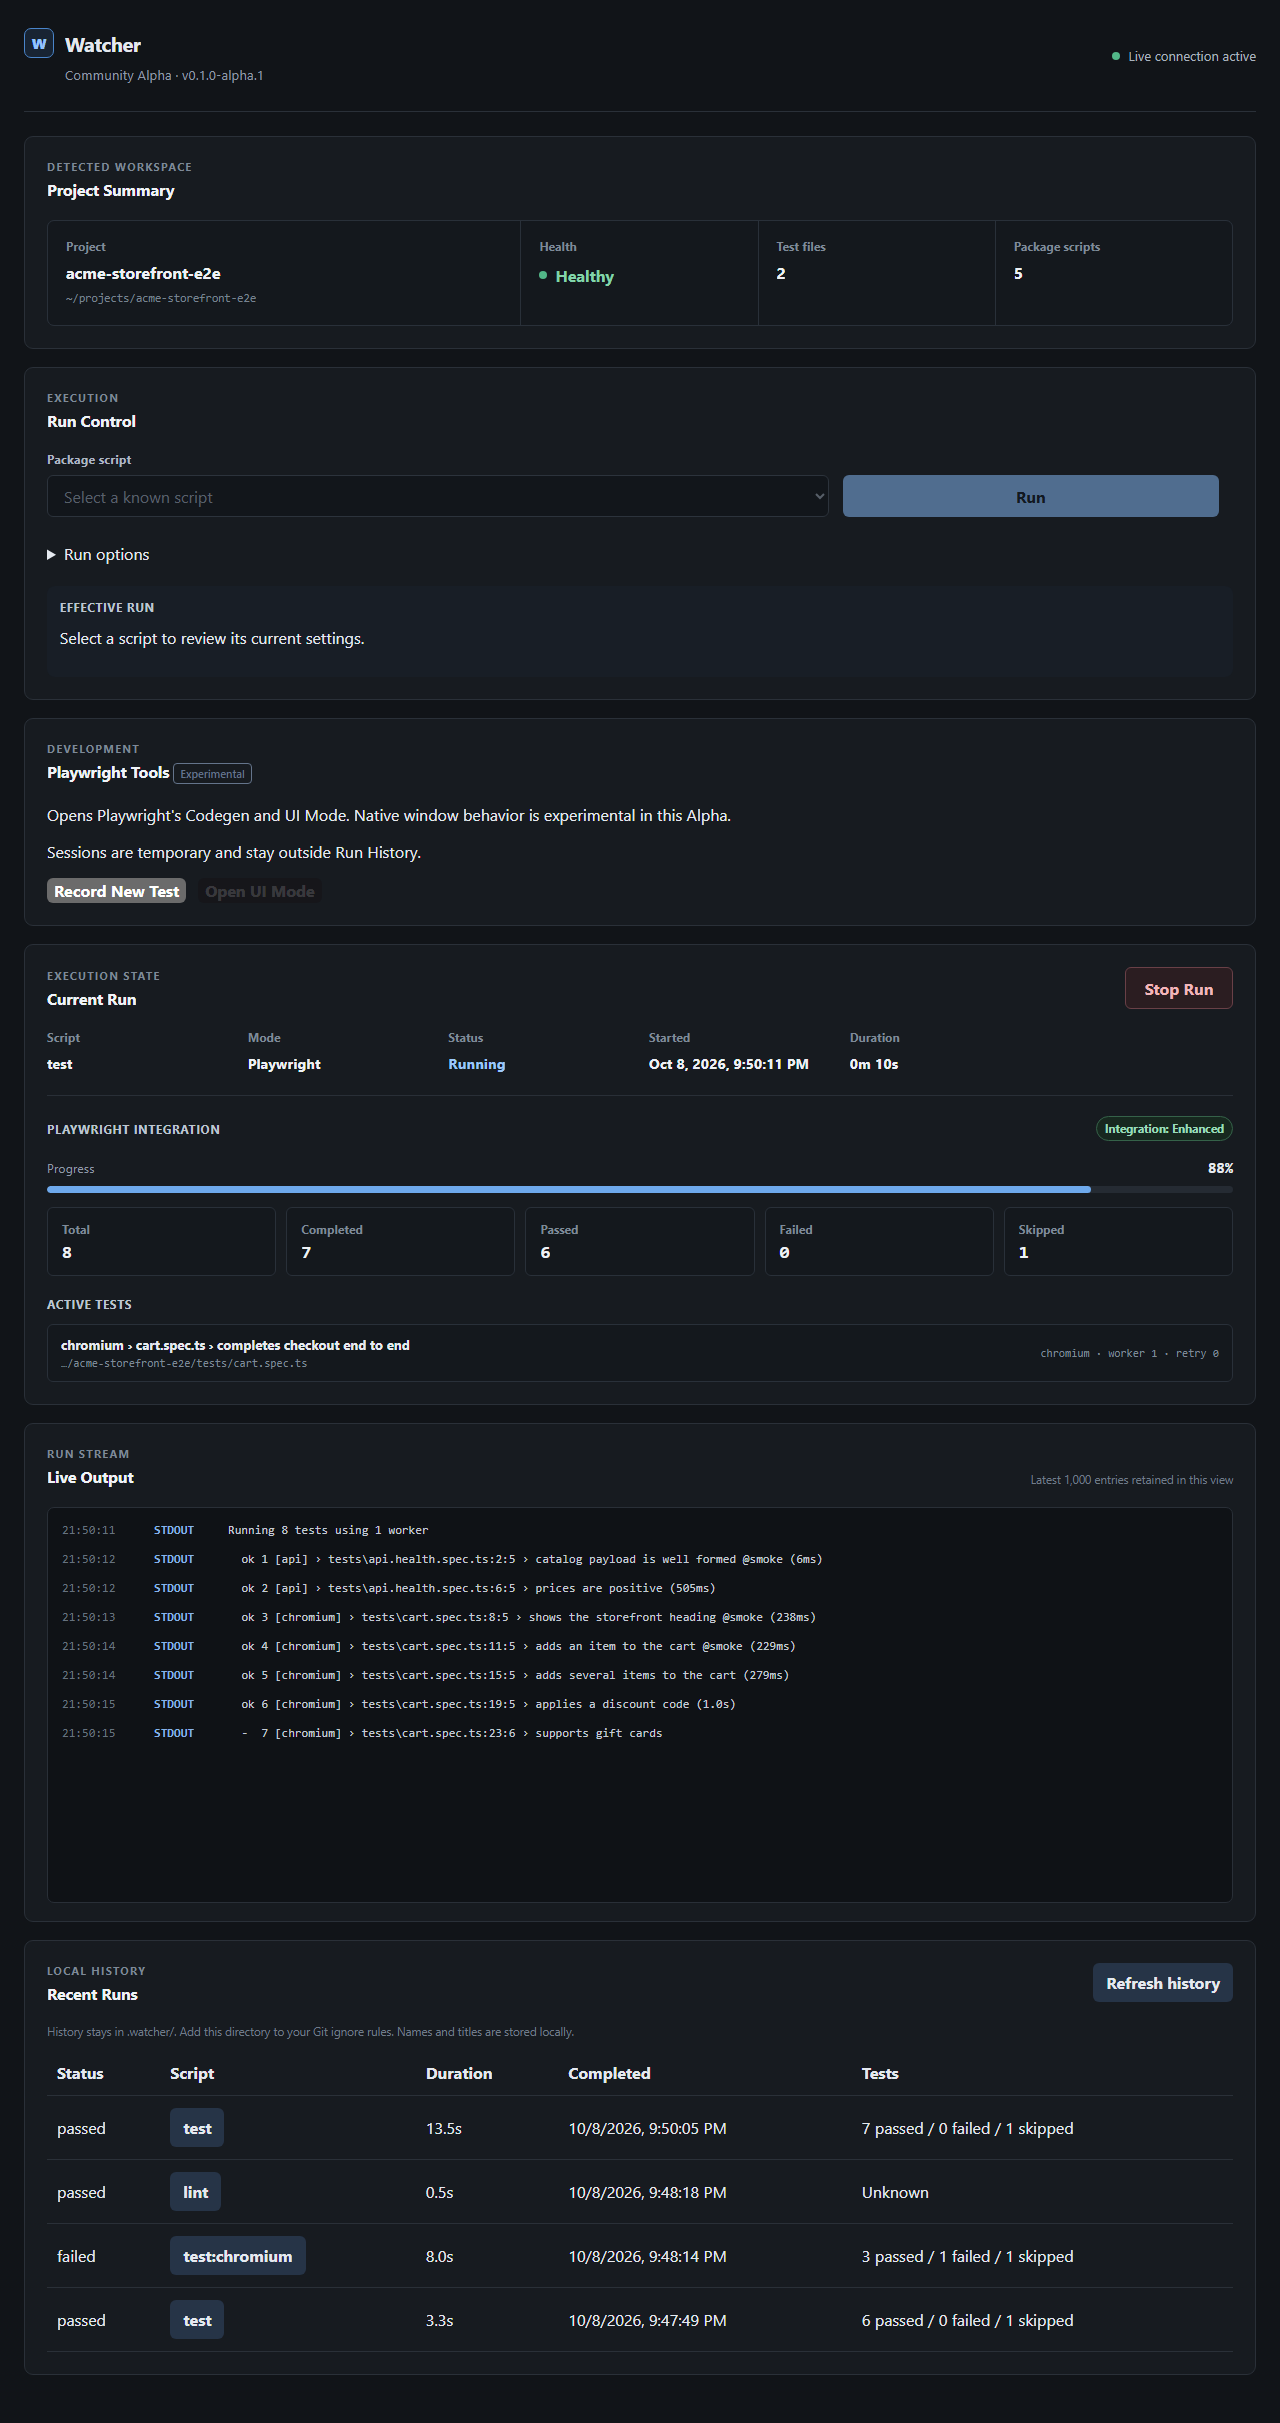Image resolution: width=1280 pixels, height=2423 pixels.
Task: Click the Completed tests stat card
Action: pos(400,1241)
